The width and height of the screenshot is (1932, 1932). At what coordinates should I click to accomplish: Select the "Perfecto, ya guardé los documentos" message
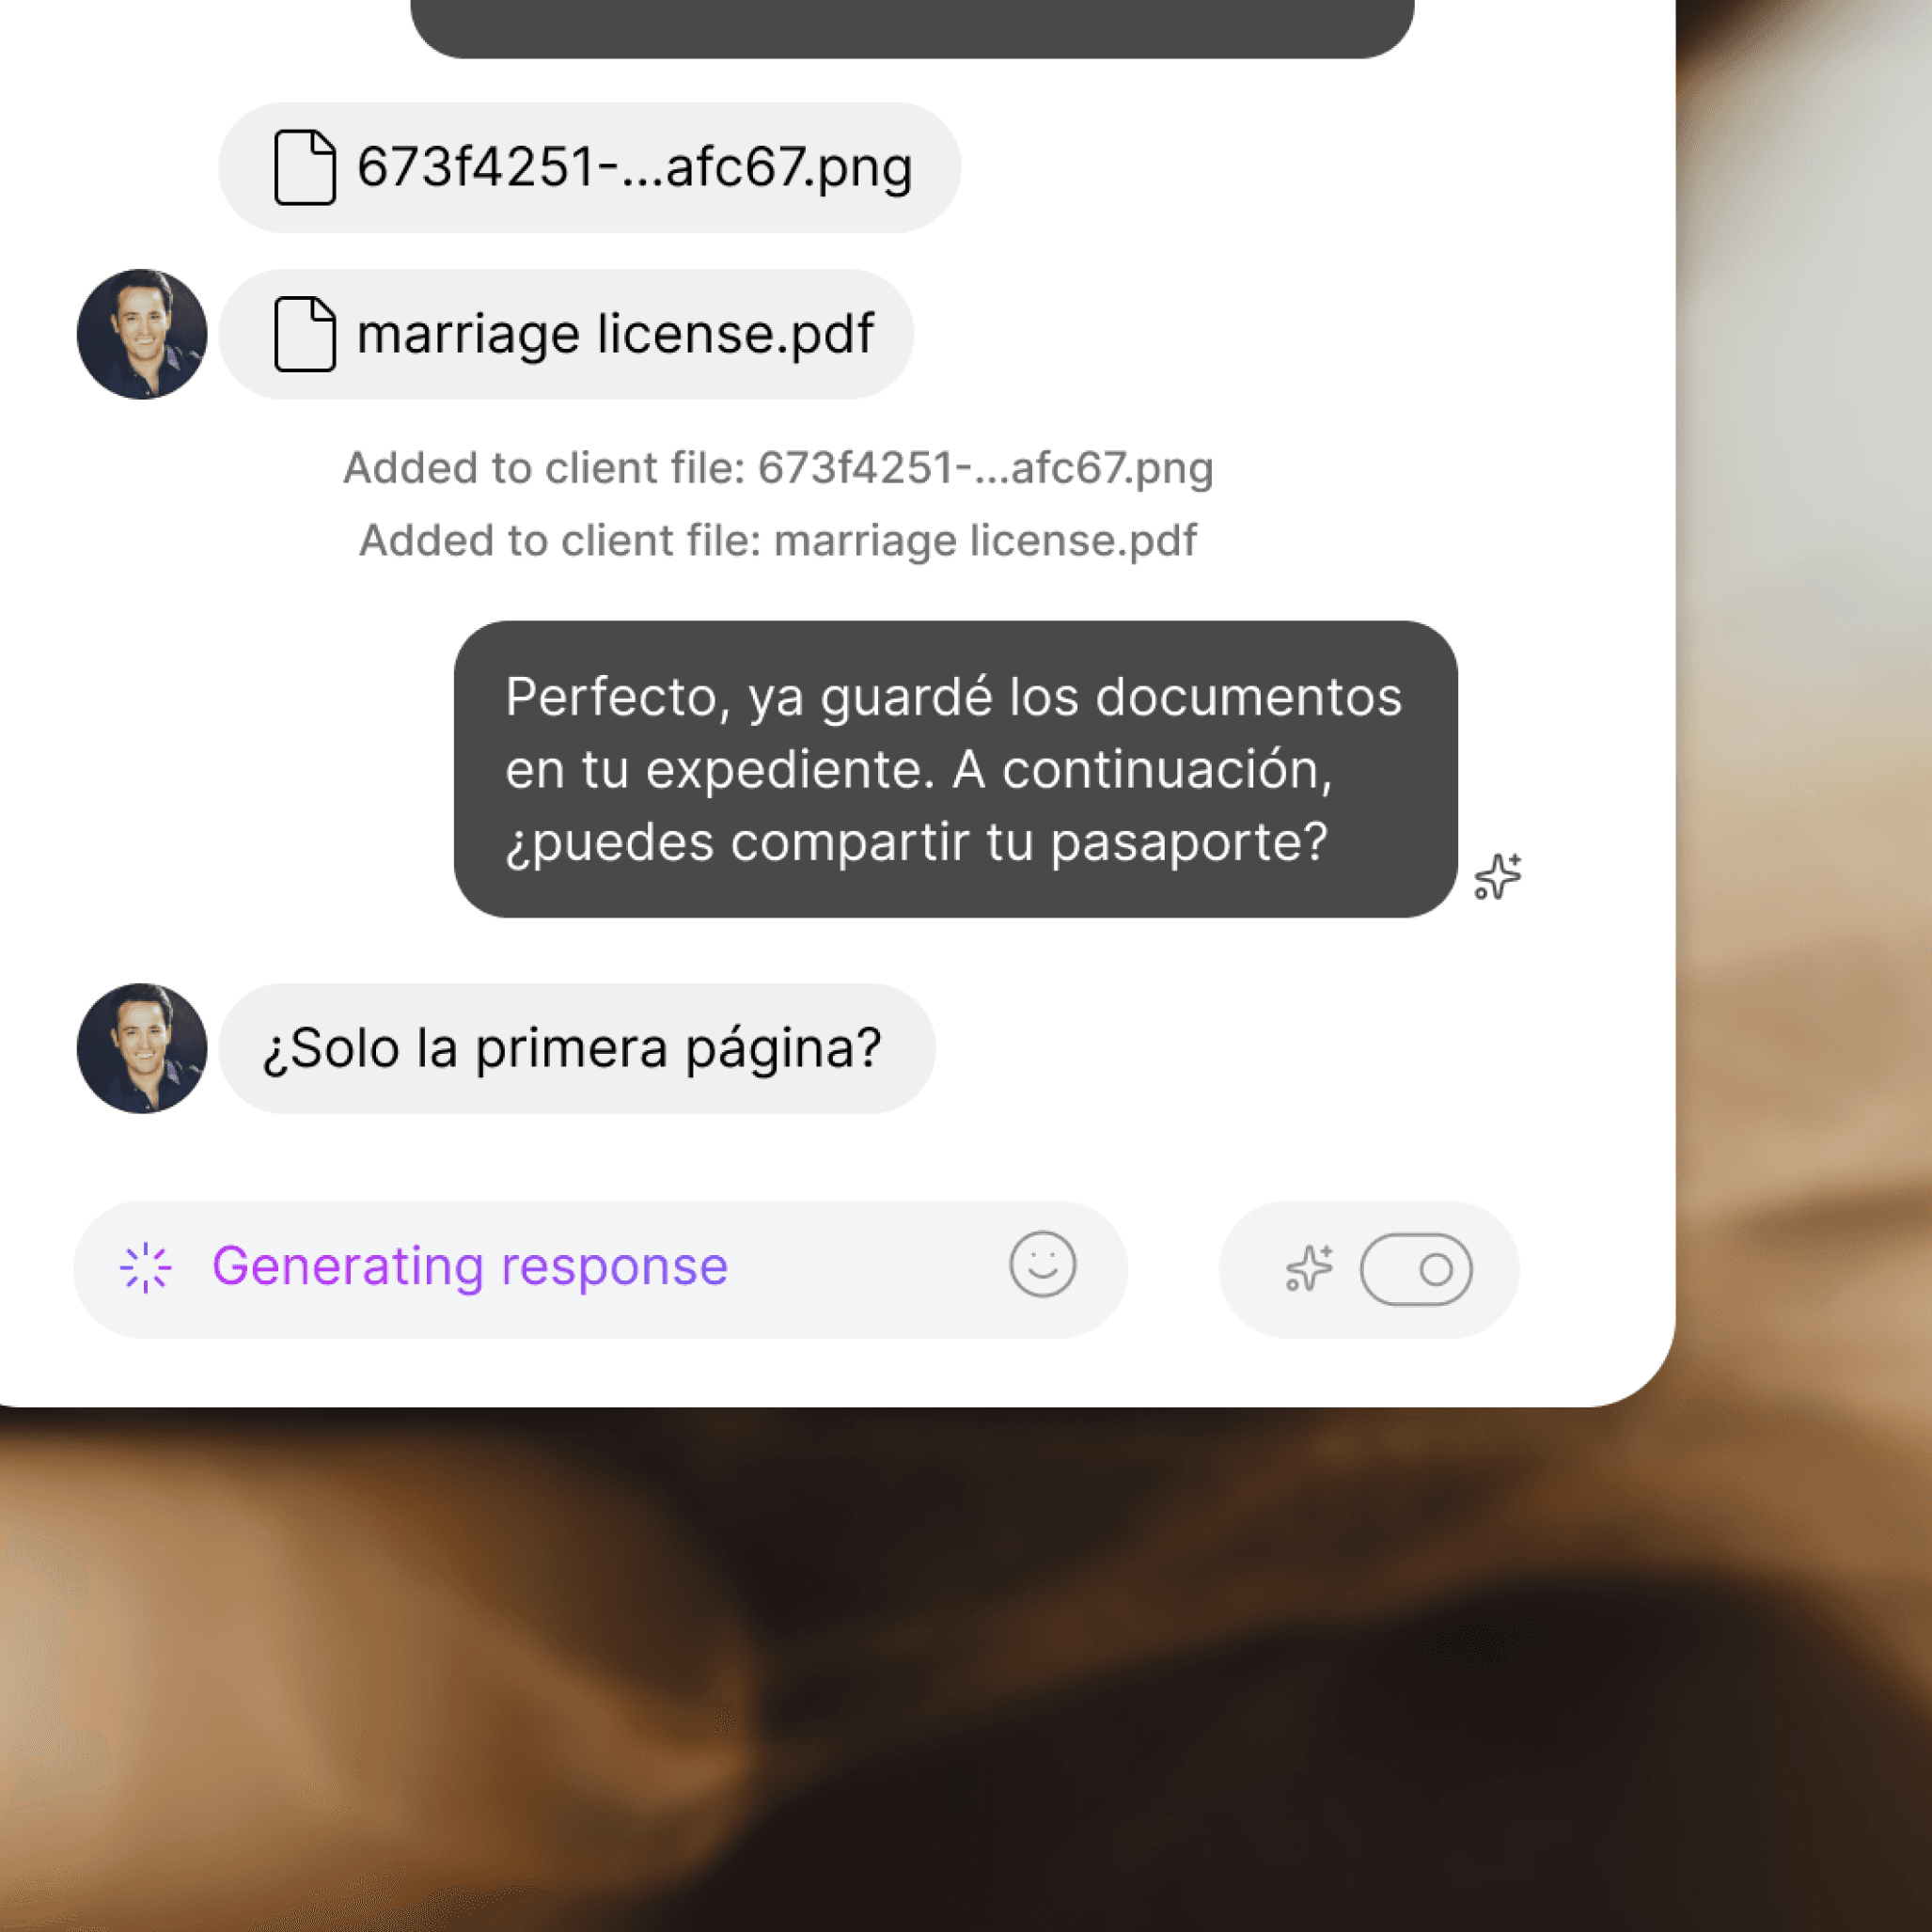[955, 769]
